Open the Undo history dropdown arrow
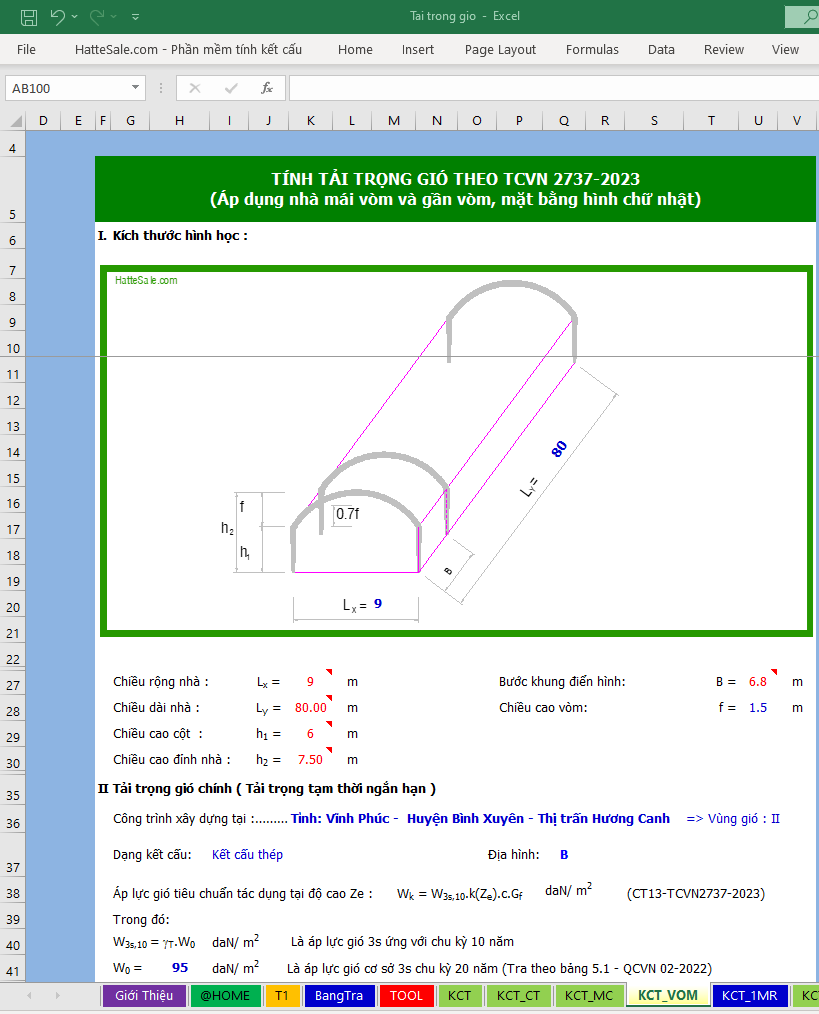Screen dimensions: 819x1014 [74, 17]
